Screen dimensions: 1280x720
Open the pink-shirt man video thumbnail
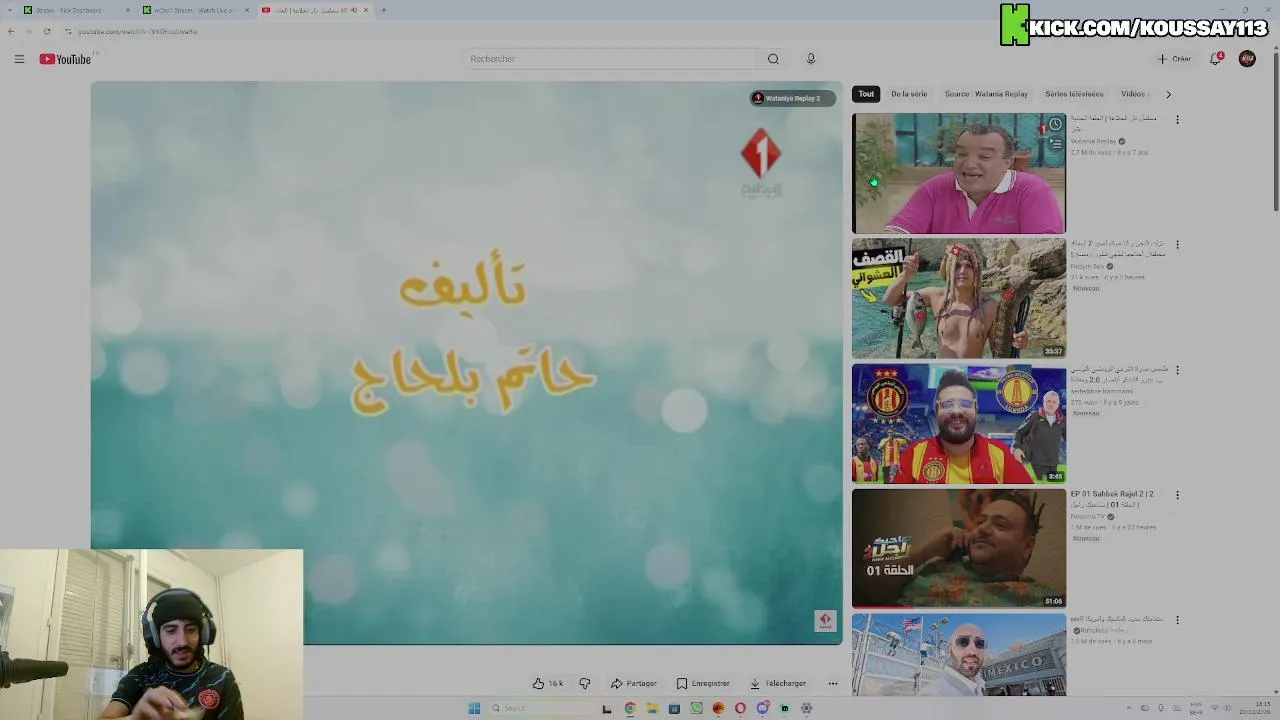point(958,173)
